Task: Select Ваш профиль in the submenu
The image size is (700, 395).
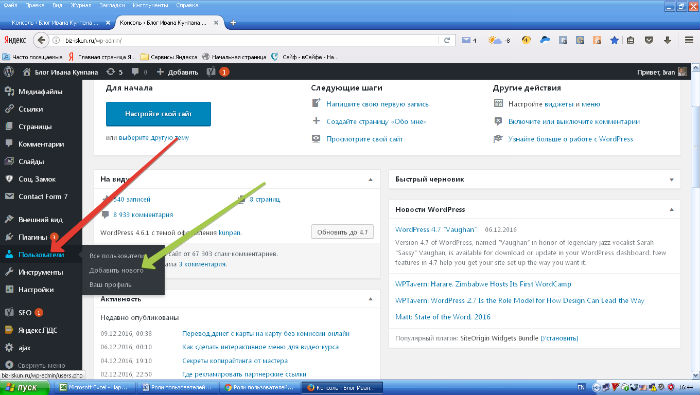Action: [x=110, y=284]
